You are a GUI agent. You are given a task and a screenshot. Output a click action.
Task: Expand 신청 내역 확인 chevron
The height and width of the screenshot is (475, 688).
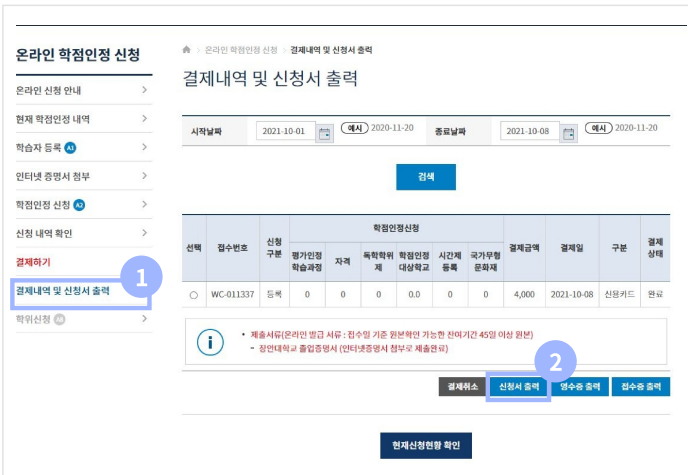pyautogui.click(x=144, y=233)
